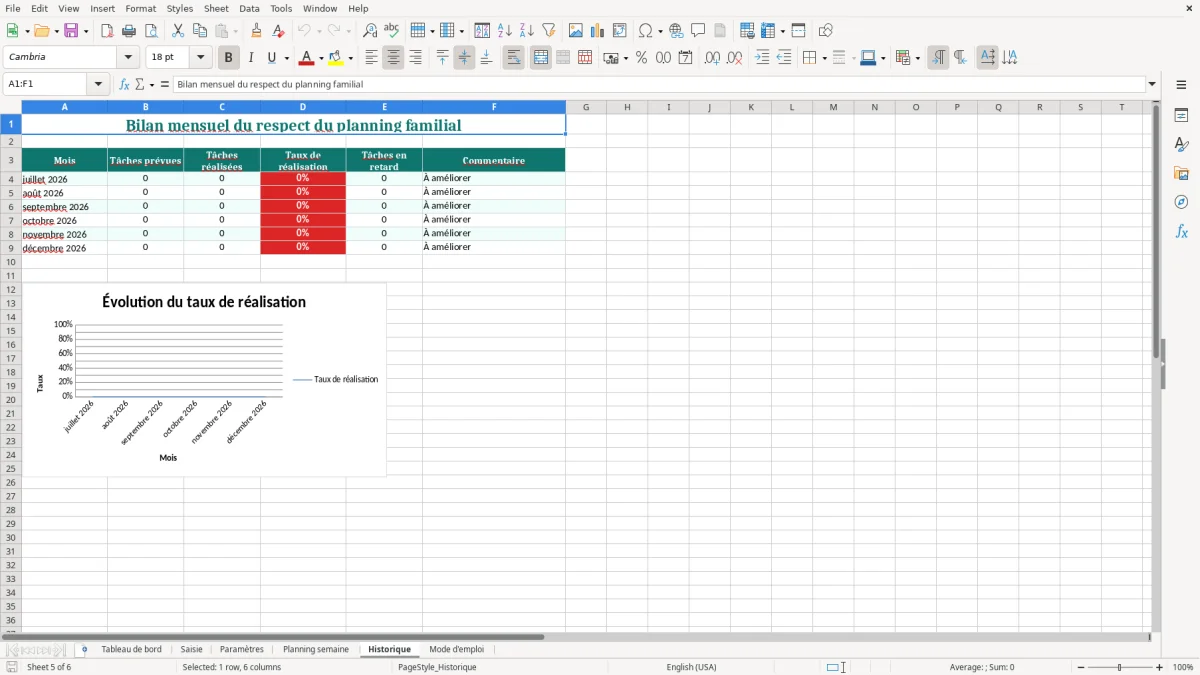The image size is (1200, 675).
Task: Toggle Center Horizontally alignment
Action: point(393,58)
